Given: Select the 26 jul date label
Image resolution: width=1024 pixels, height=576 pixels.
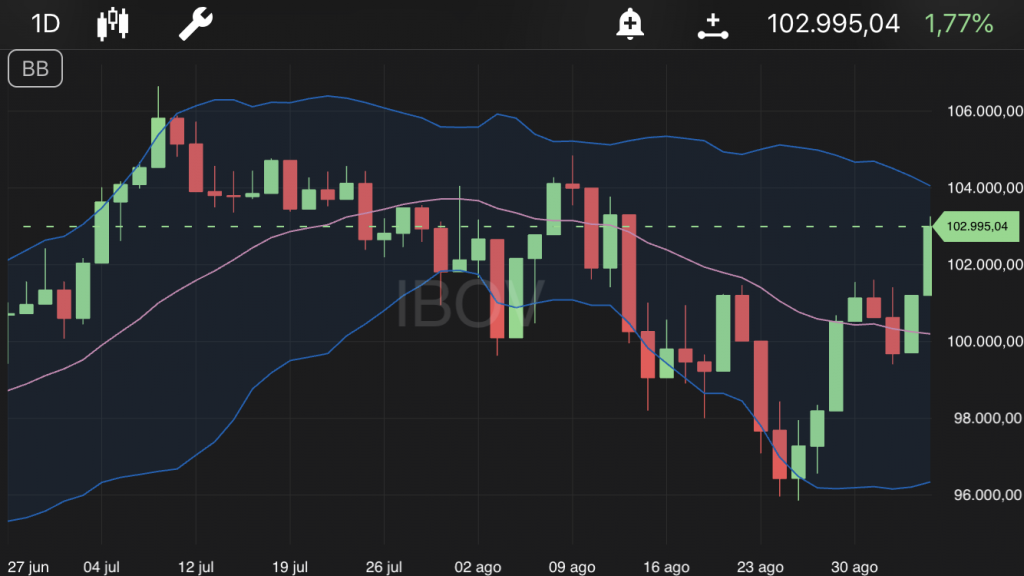Looking at the screenshot, I should click(x=384, y=567).
